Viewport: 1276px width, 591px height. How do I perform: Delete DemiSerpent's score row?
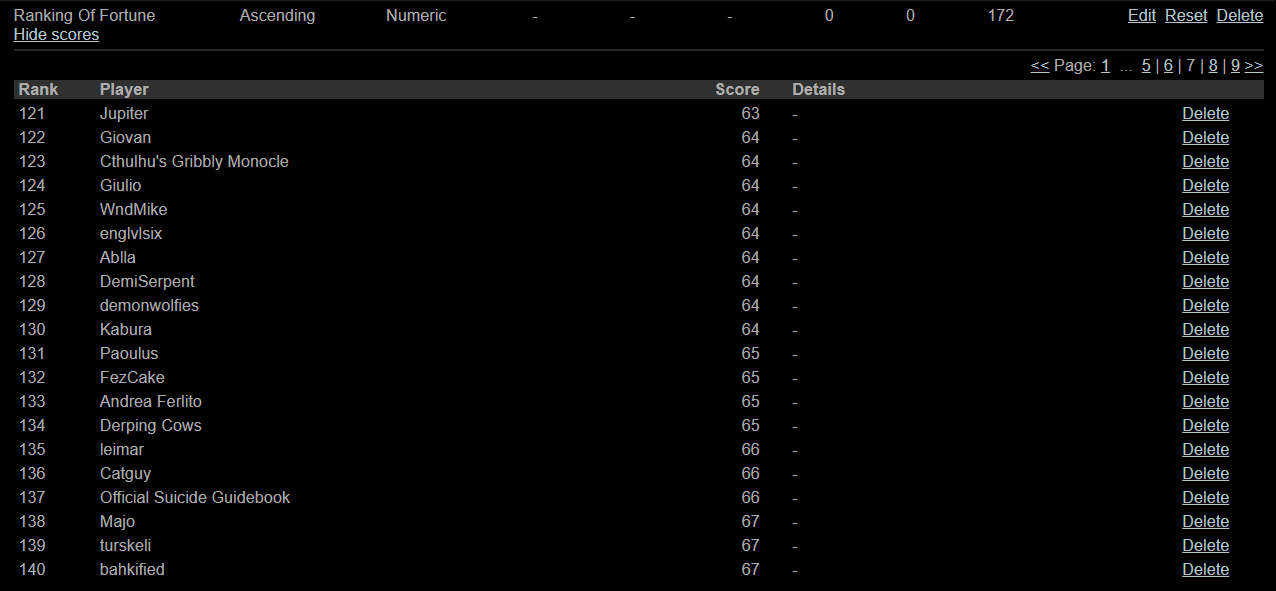click(x=1205, y=282)
